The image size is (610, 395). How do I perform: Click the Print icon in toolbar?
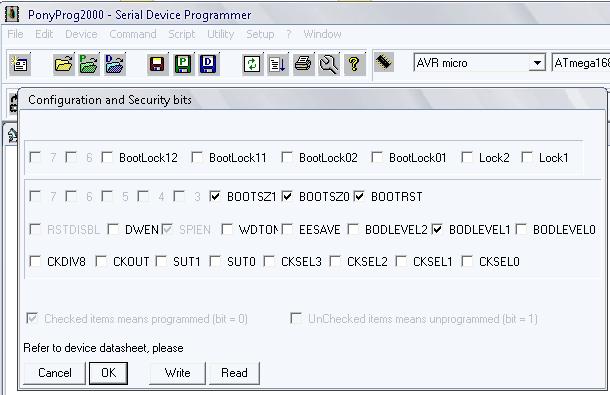303,64
